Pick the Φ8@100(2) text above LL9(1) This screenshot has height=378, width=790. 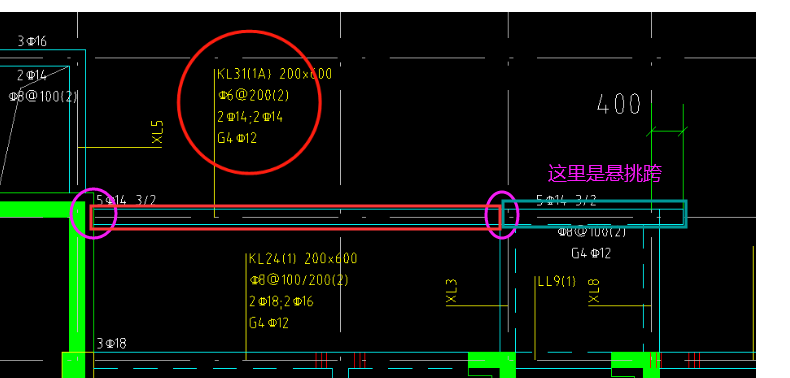pyautogui.click(x=591, y=232)
